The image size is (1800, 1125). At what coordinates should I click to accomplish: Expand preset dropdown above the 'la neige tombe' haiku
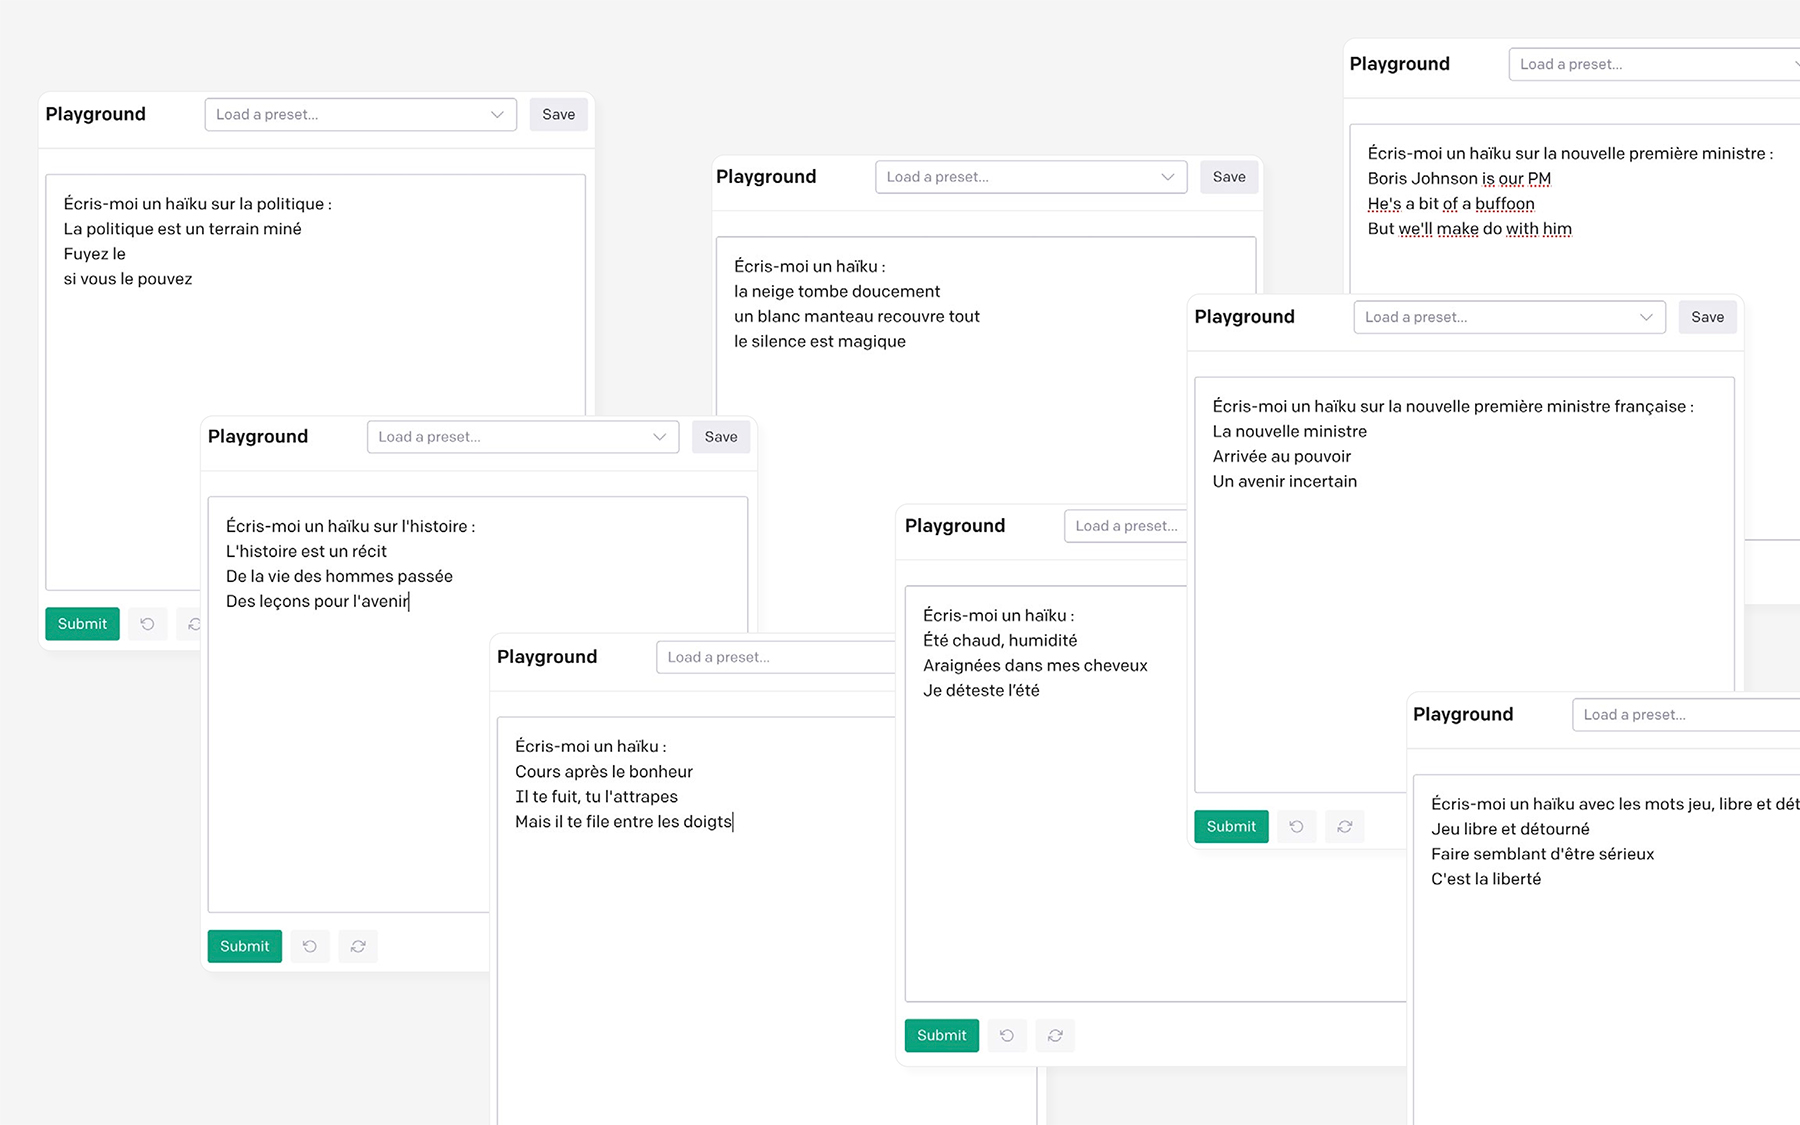tap(1030, 177)
